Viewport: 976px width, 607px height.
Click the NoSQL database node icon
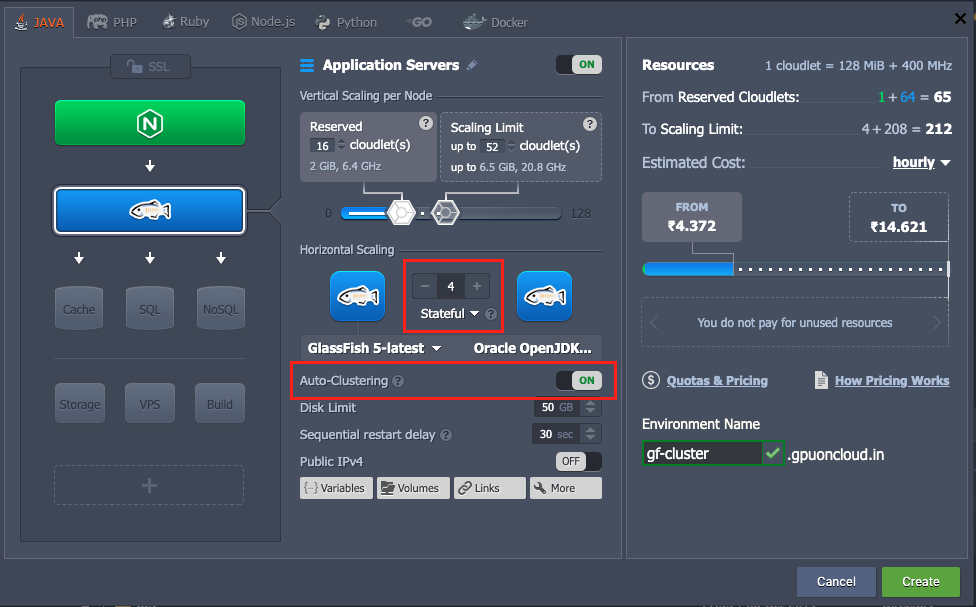[x=220, y=307]
